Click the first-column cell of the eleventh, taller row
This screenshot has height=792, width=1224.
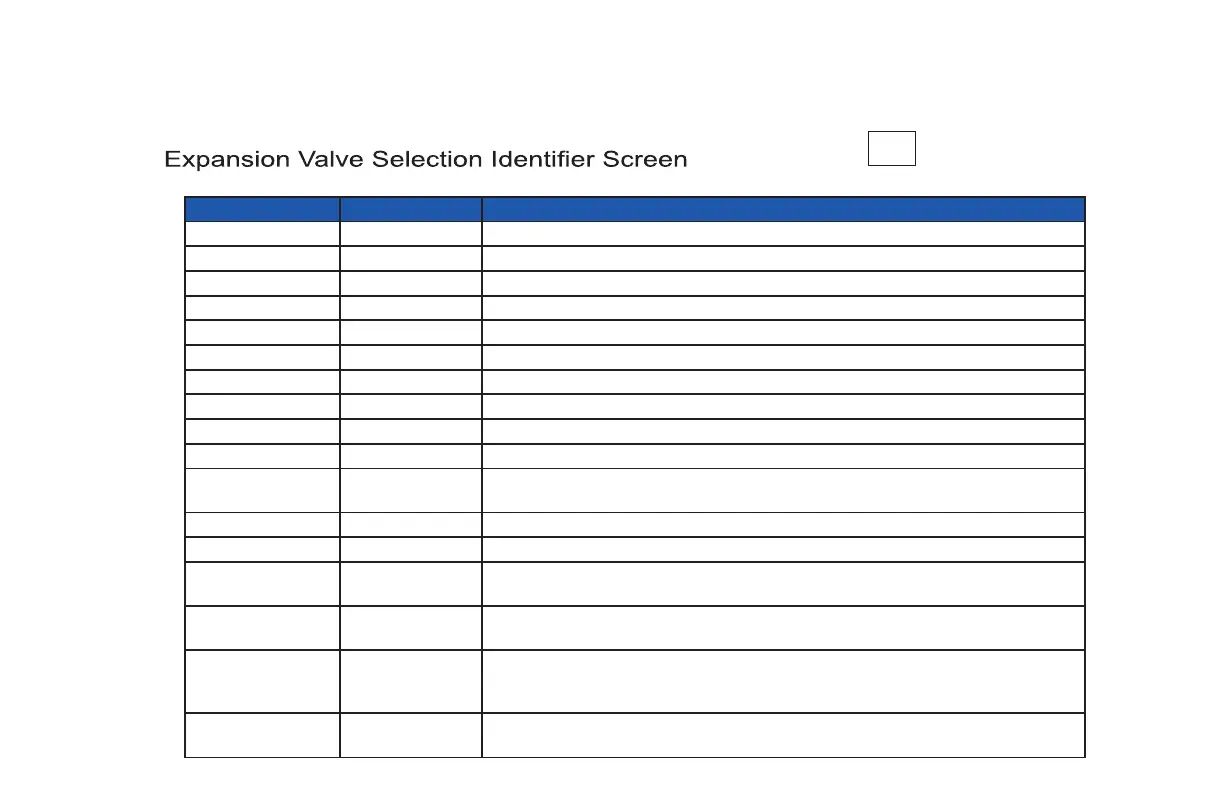click(x=262, y=490)
